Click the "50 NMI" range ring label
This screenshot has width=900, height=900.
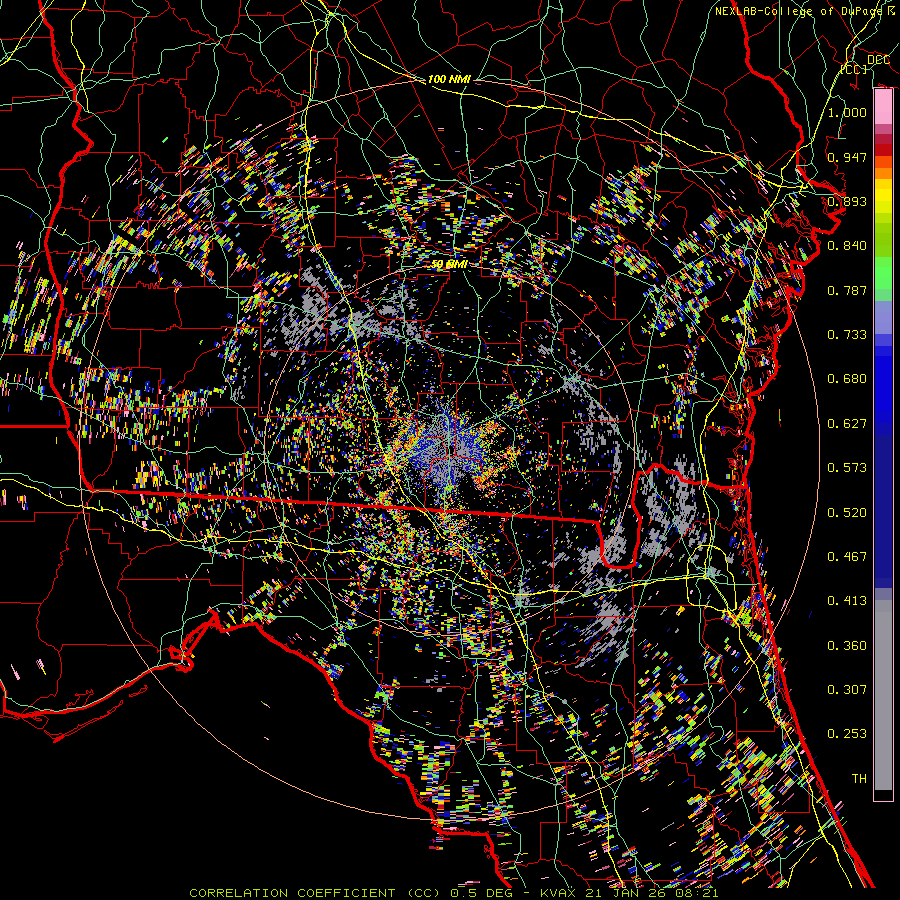click(x=449, y=264)
